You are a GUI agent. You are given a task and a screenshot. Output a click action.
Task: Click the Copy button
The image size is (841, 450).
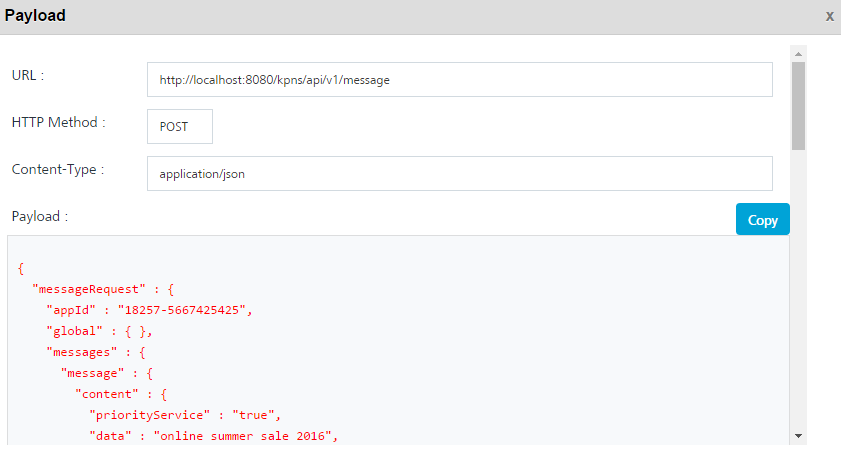(x=762, y=220)
